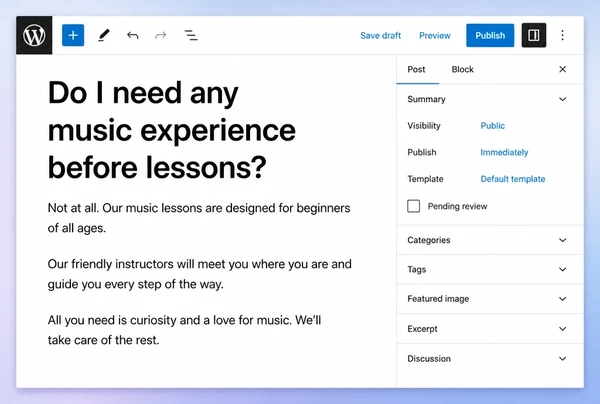Expand the Featured image section
600x404 pixels.
click(490, 299)
